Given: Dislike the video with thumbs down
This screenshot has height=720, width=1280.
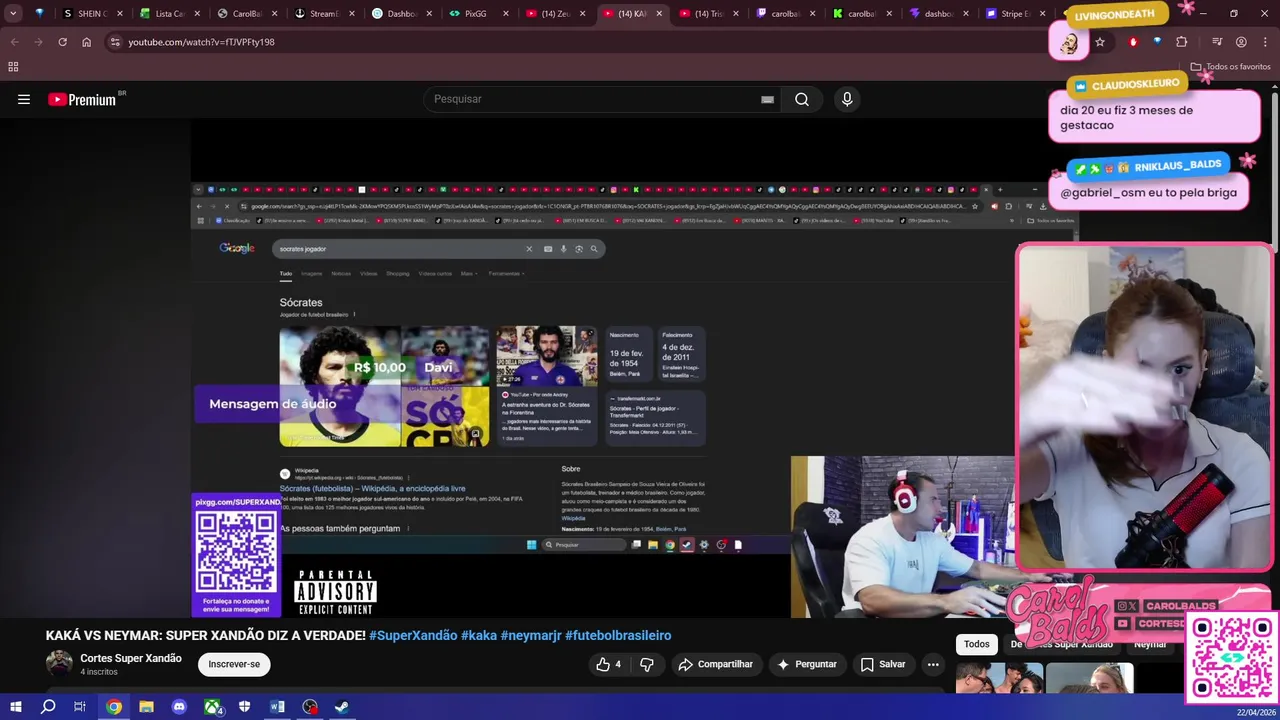Looking at the screenshot, I should 647,664.
